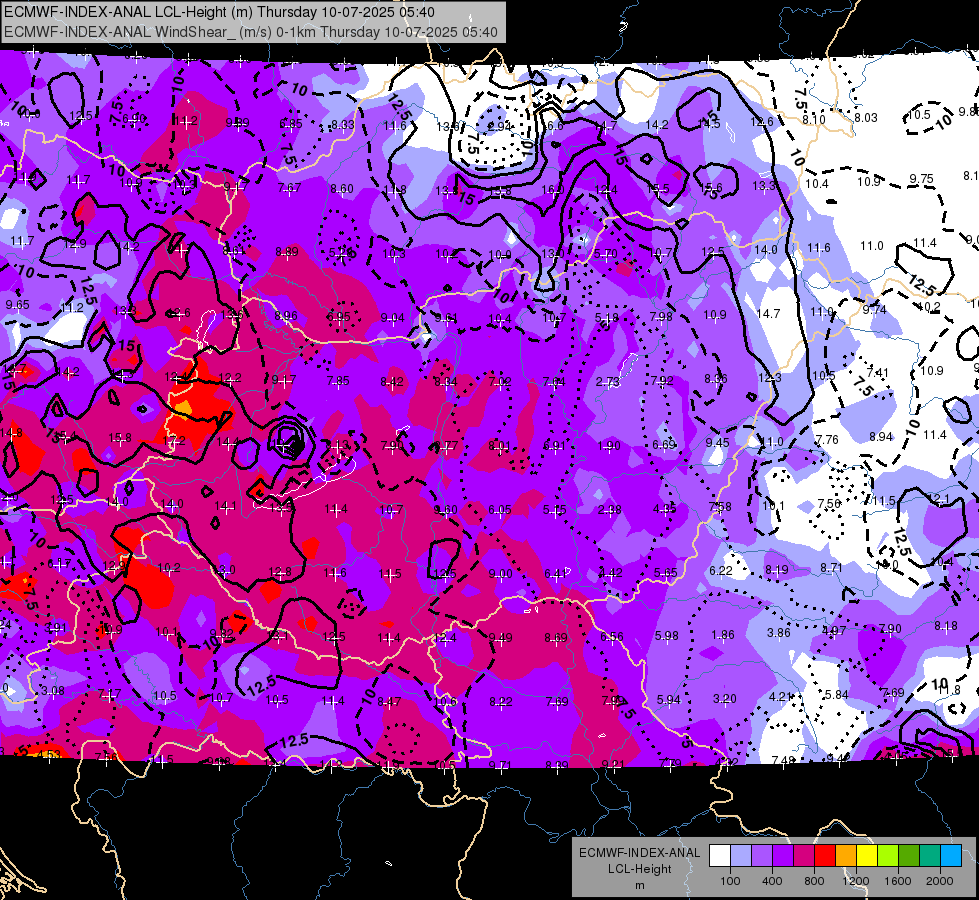Click the legend tick value '100'
The image size is (979, 900).
730,881
